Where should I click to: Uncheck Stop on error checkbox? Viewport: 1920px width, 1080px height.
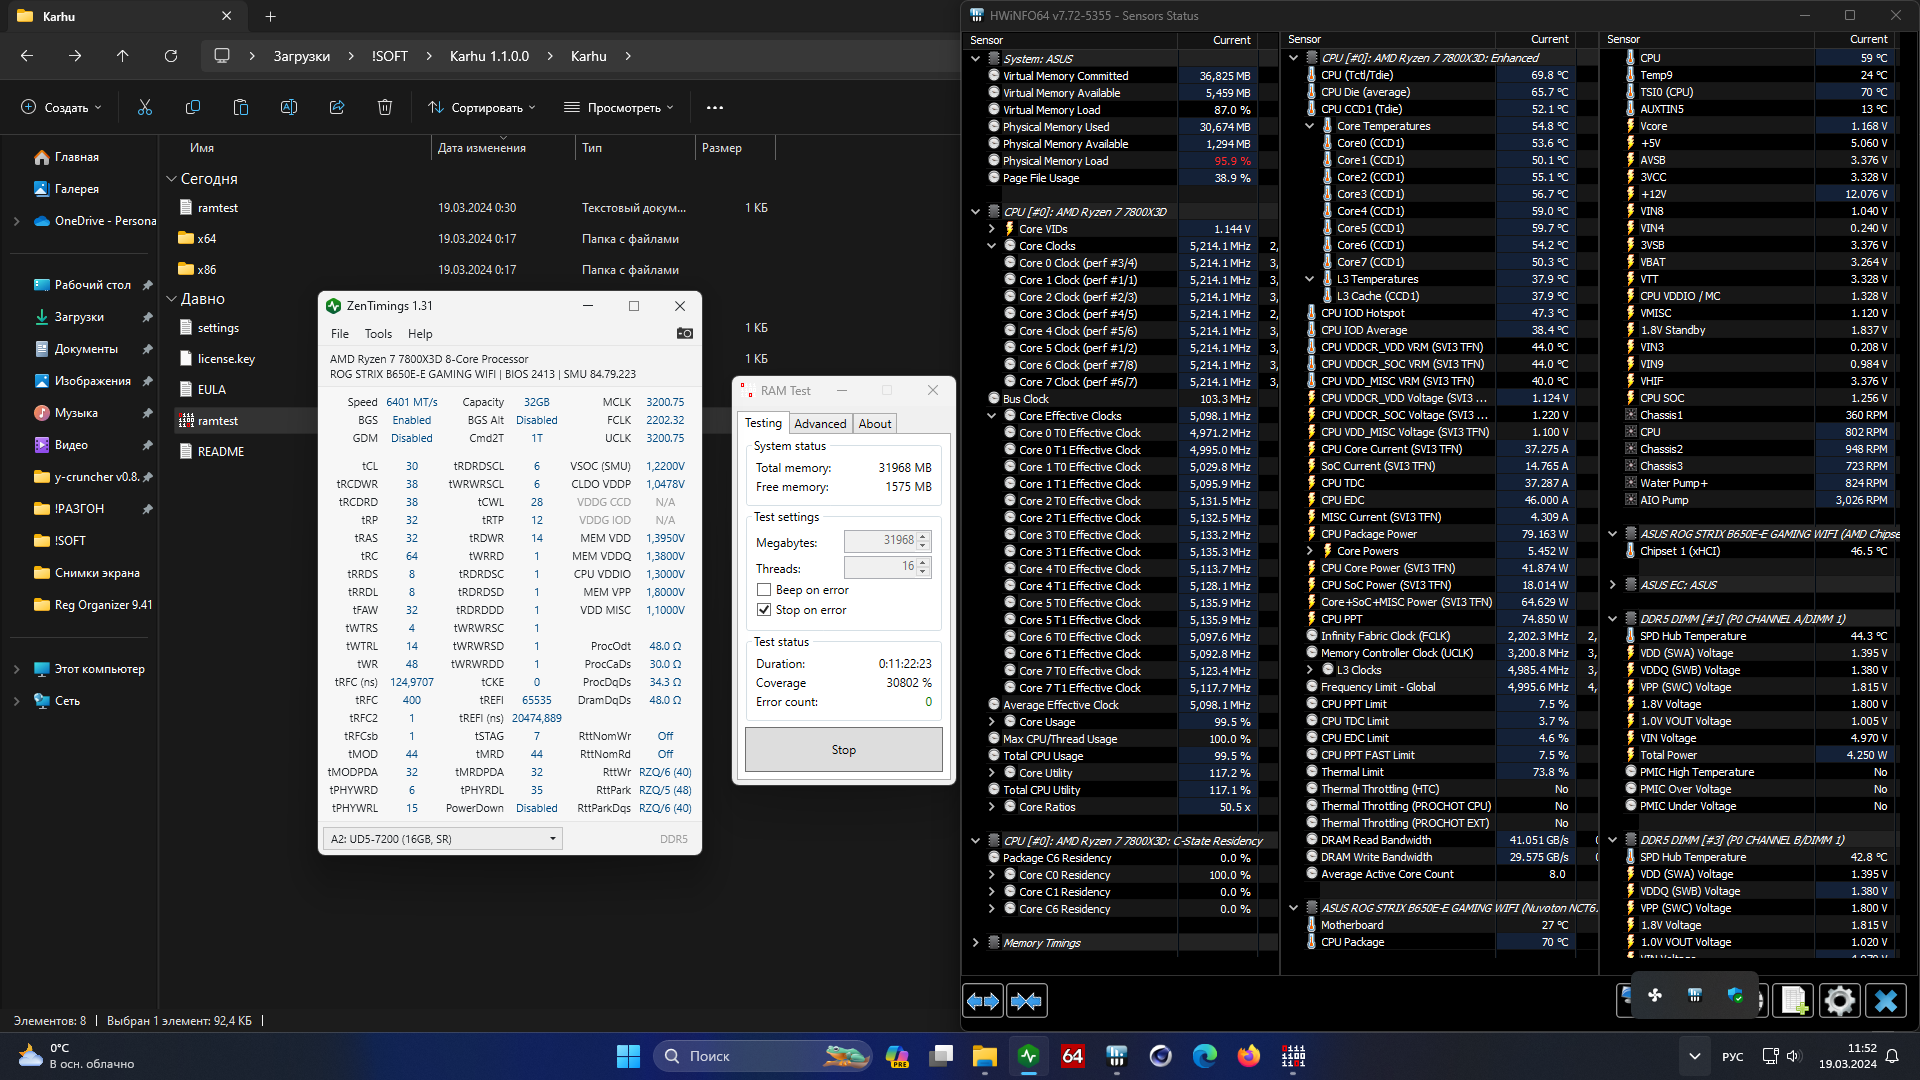pos(764,610)
